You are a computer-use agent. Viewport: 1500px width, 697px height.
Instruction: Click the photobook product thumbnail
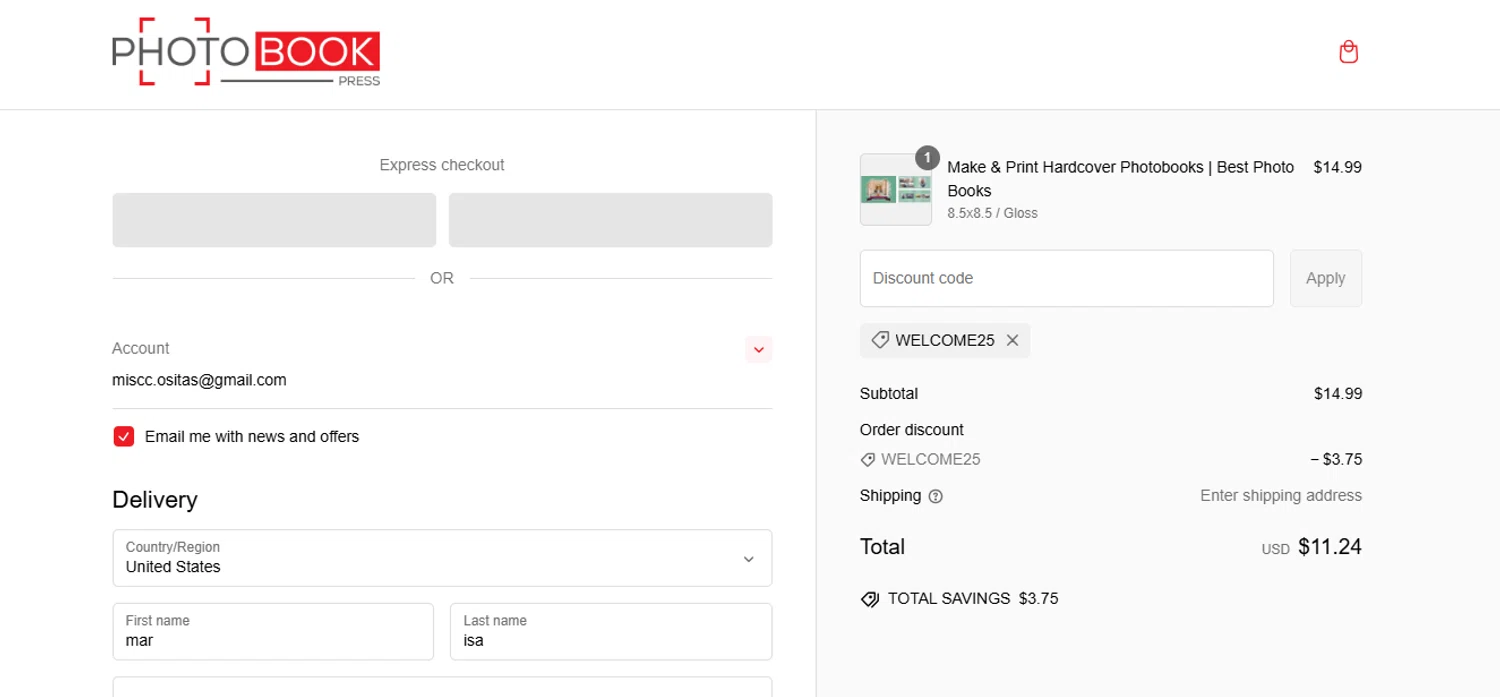(x=895, y=190)
